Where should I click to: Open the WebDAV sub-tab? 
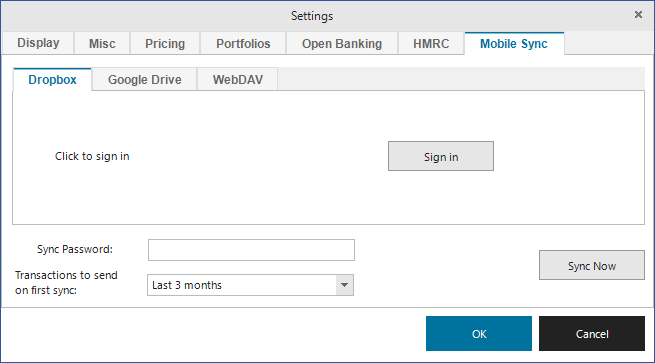238,79
